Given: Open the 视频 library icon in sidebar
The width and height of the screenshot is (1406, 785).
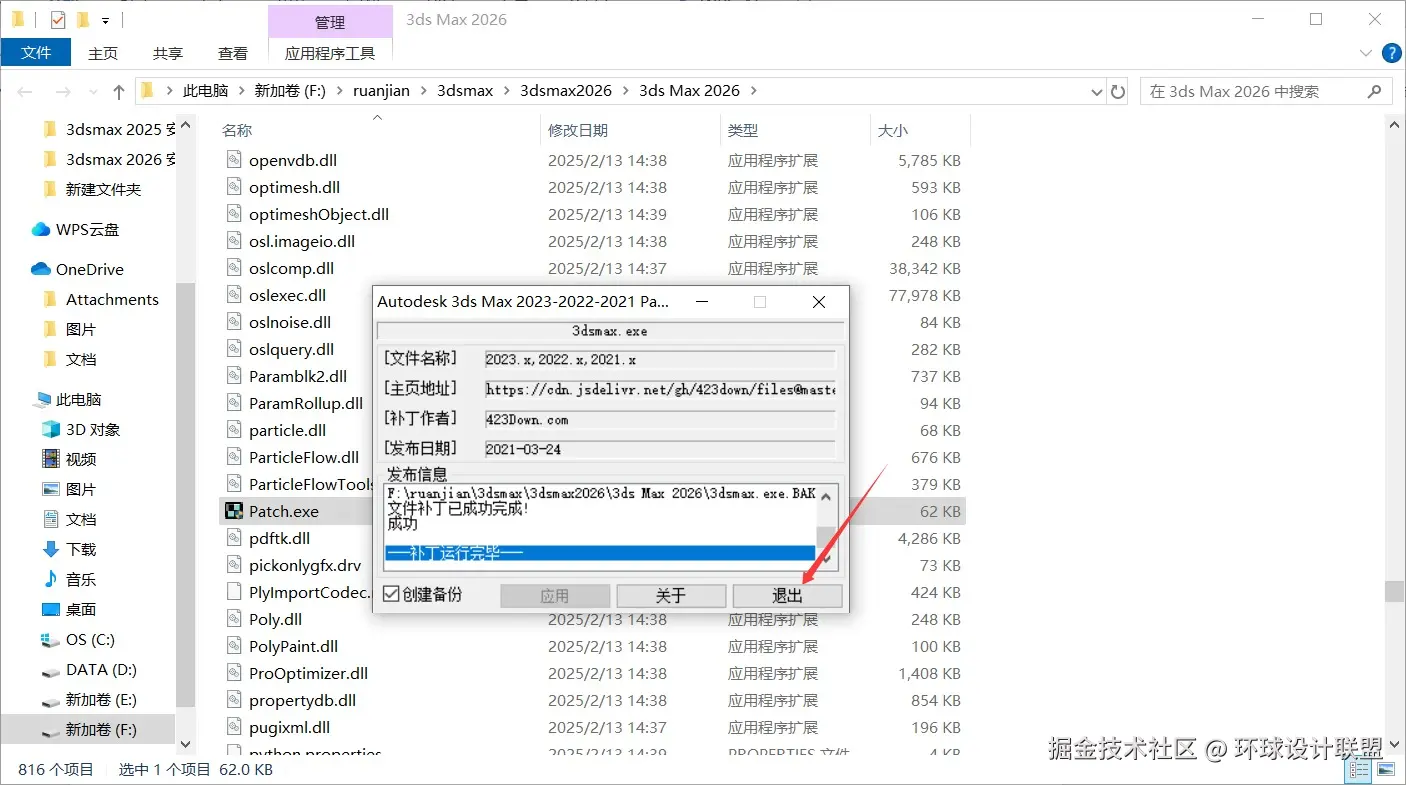Looking at the screenshot, I should [51, 459].
